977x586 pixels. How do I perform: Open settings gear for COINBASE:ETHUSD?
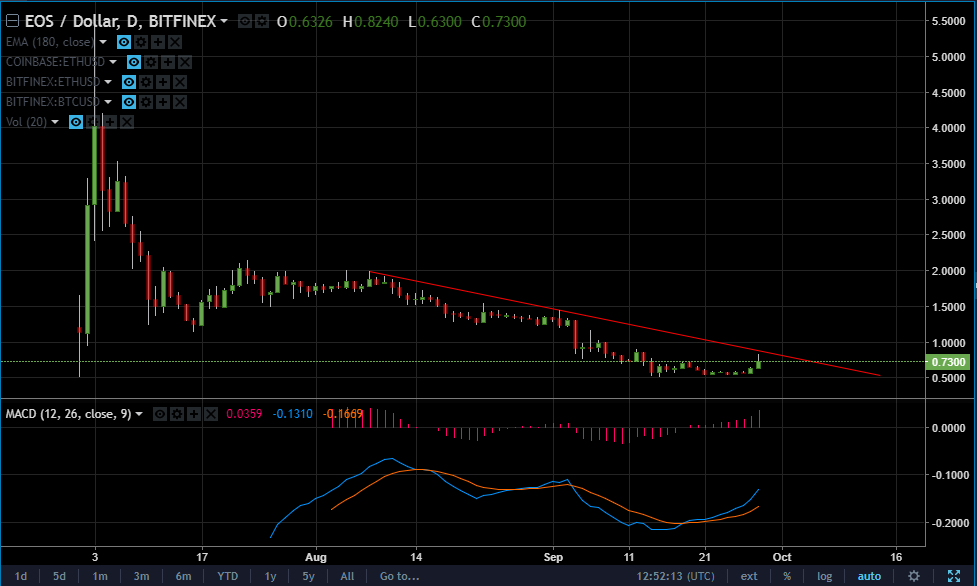151,62
